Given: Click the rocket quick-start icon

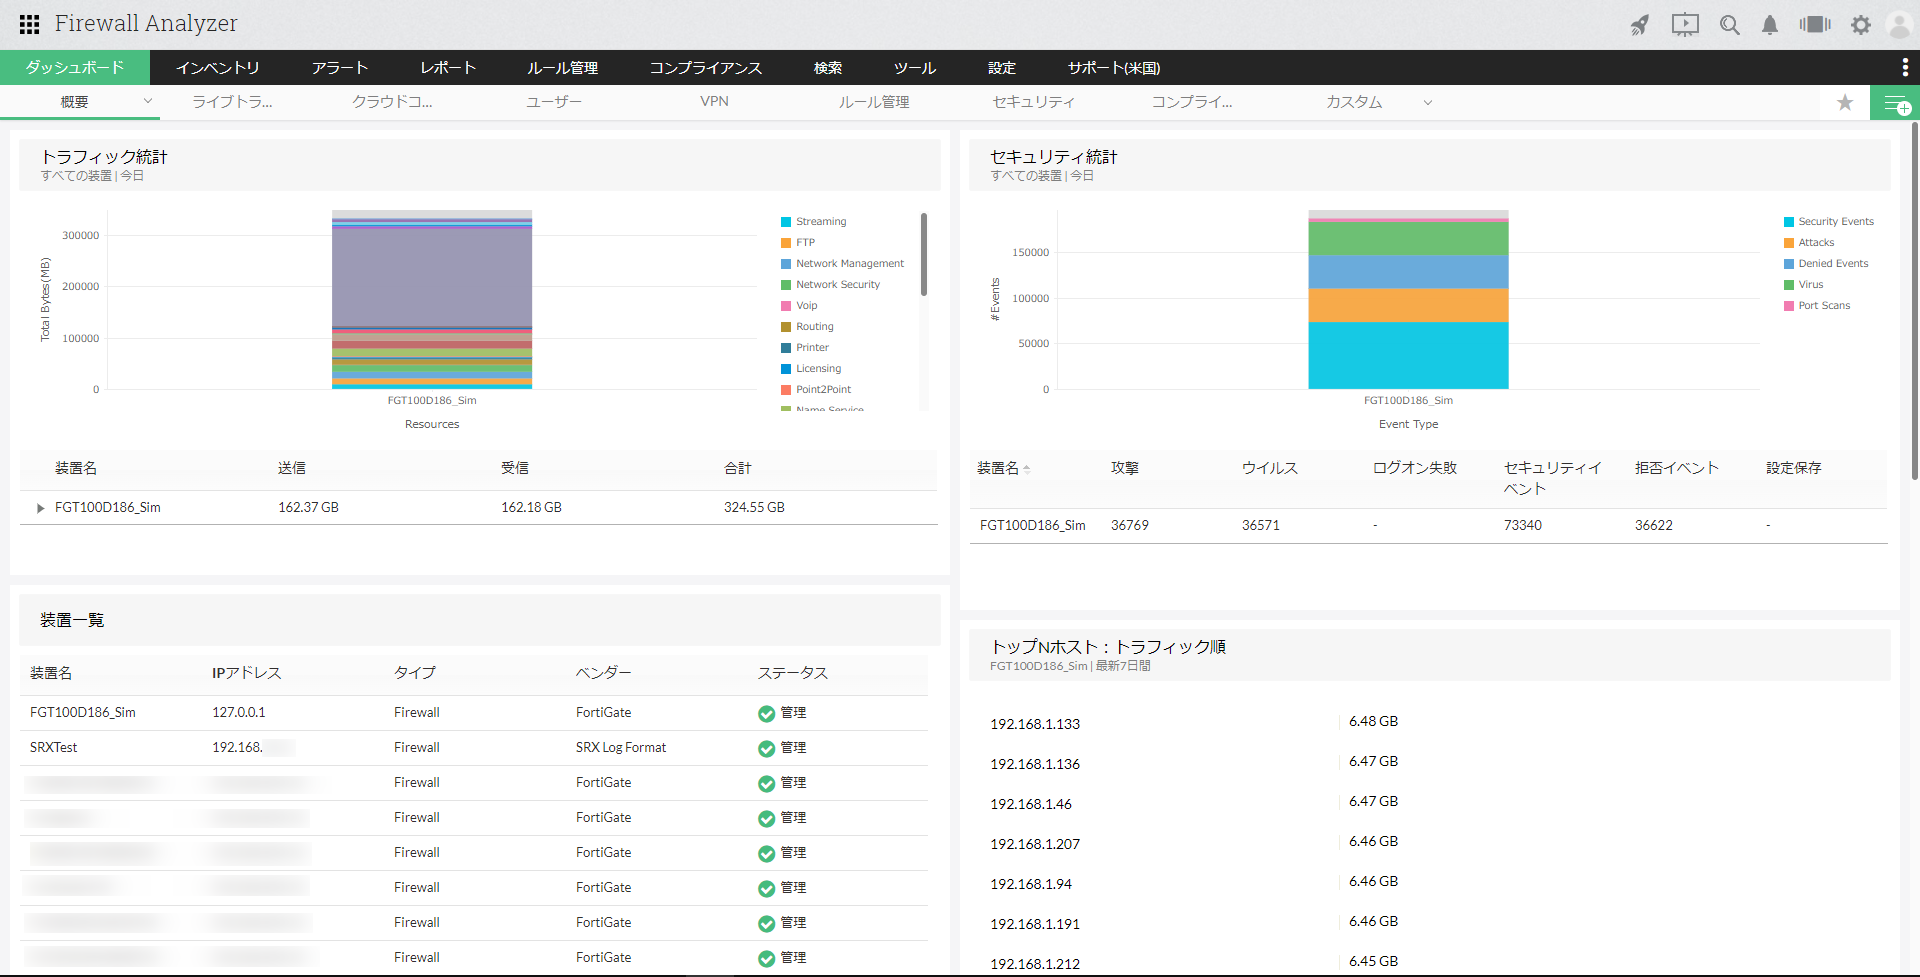Looking at the screenshot, I should (x=1640, y=25).
